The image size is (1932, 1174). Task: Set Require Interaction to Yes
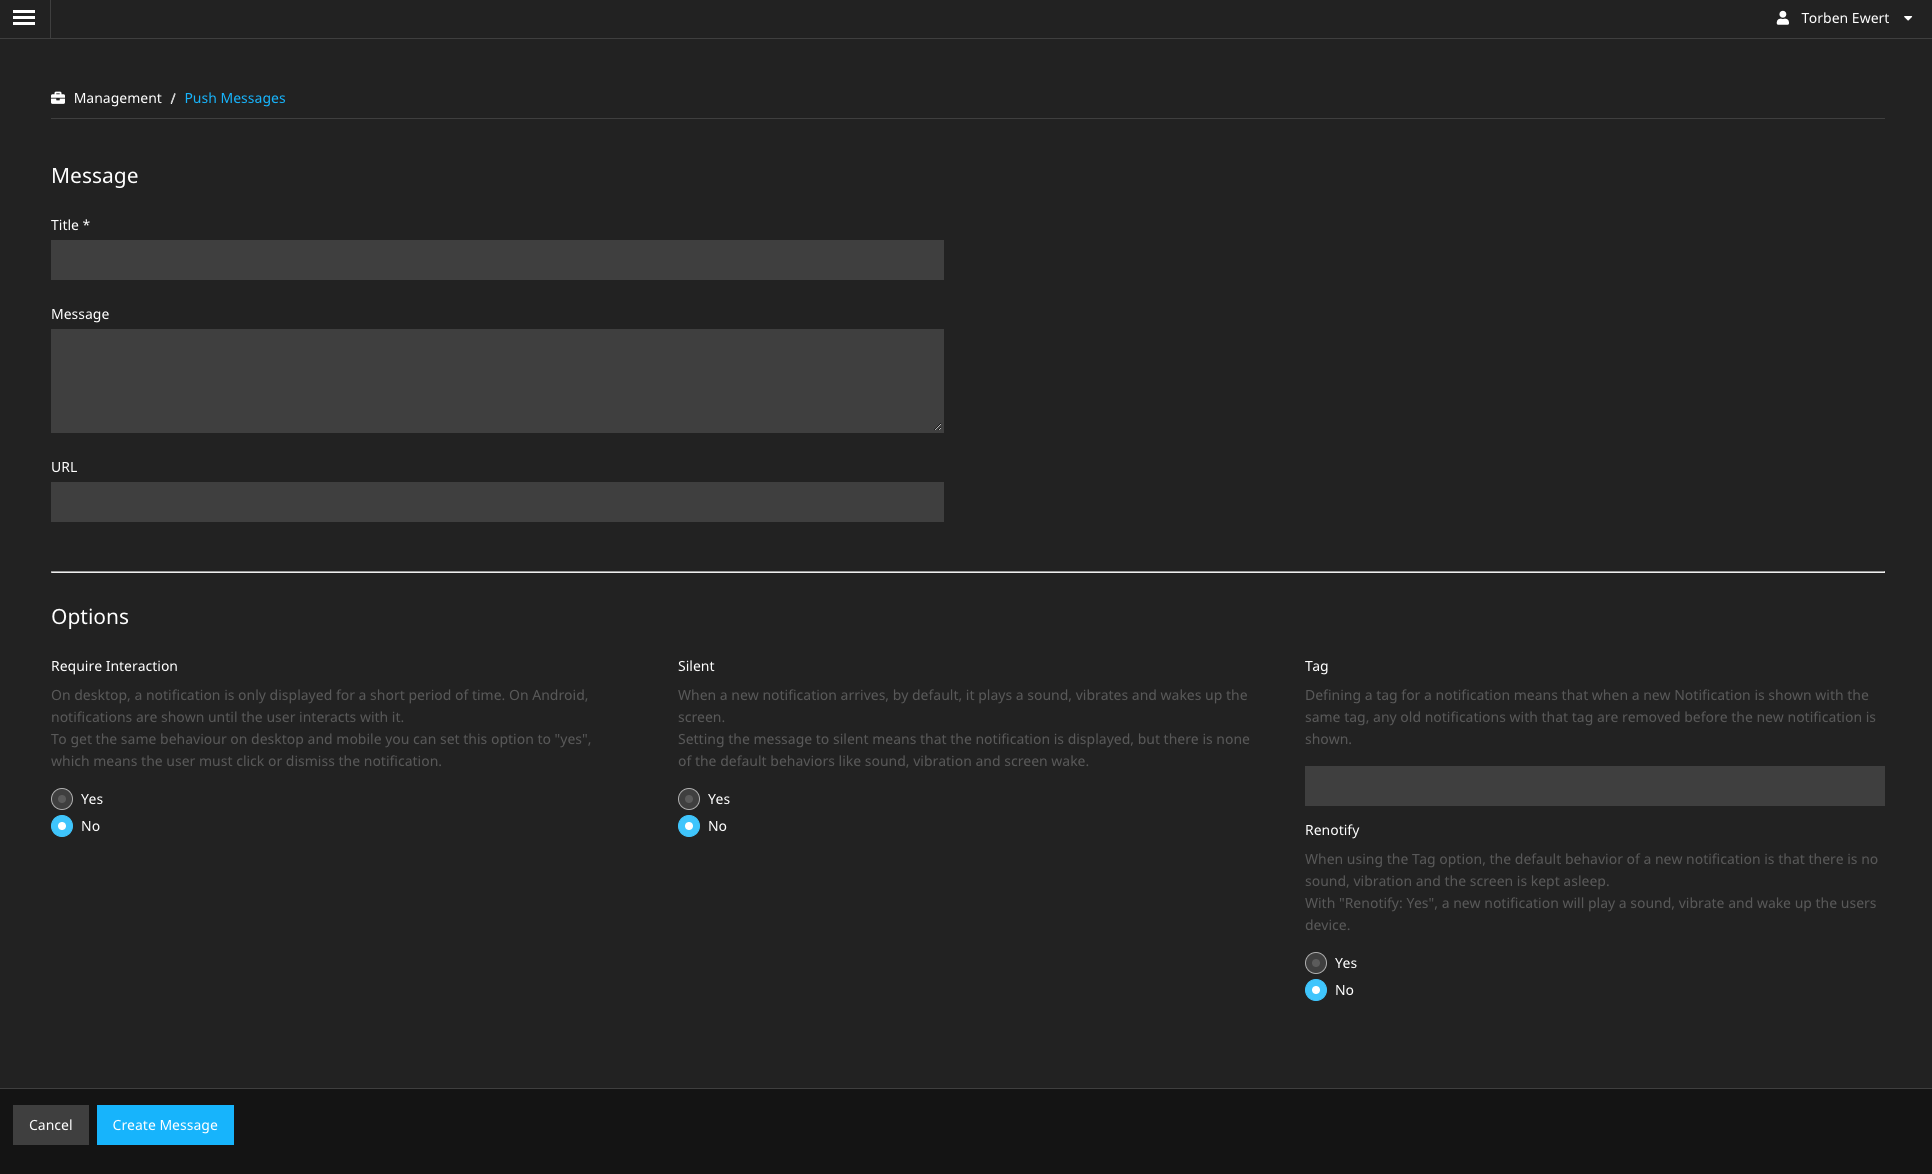(62, 799)
